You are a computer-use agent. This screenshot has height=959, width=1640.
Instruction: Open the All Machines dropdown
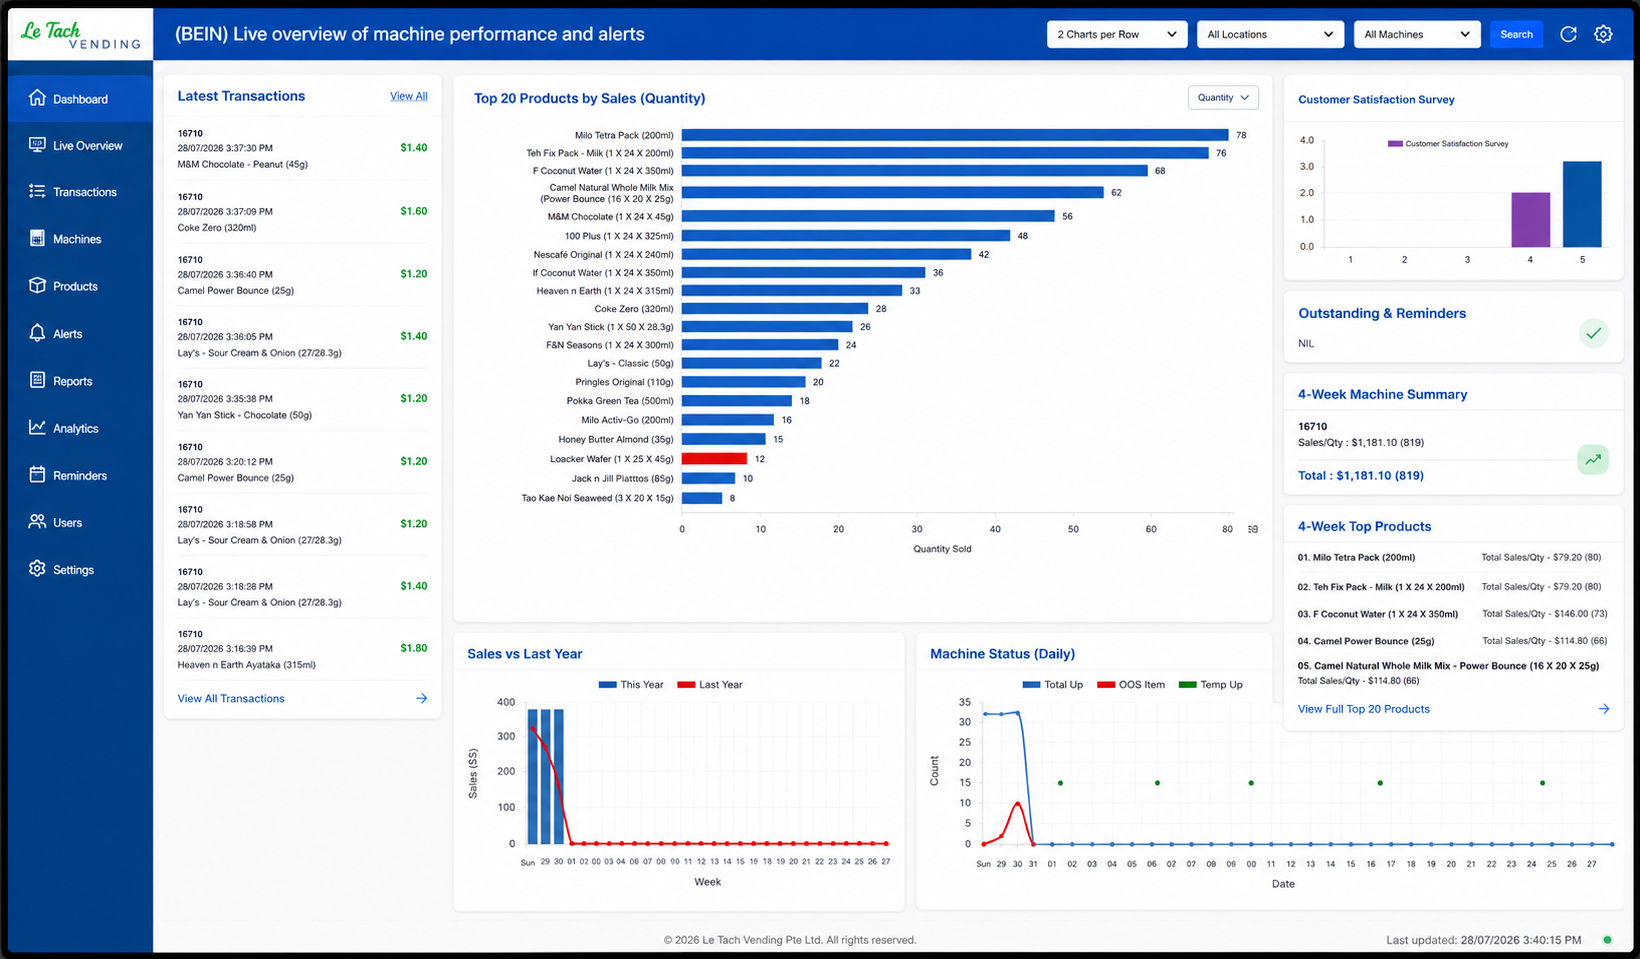(x=1417, y=34)
